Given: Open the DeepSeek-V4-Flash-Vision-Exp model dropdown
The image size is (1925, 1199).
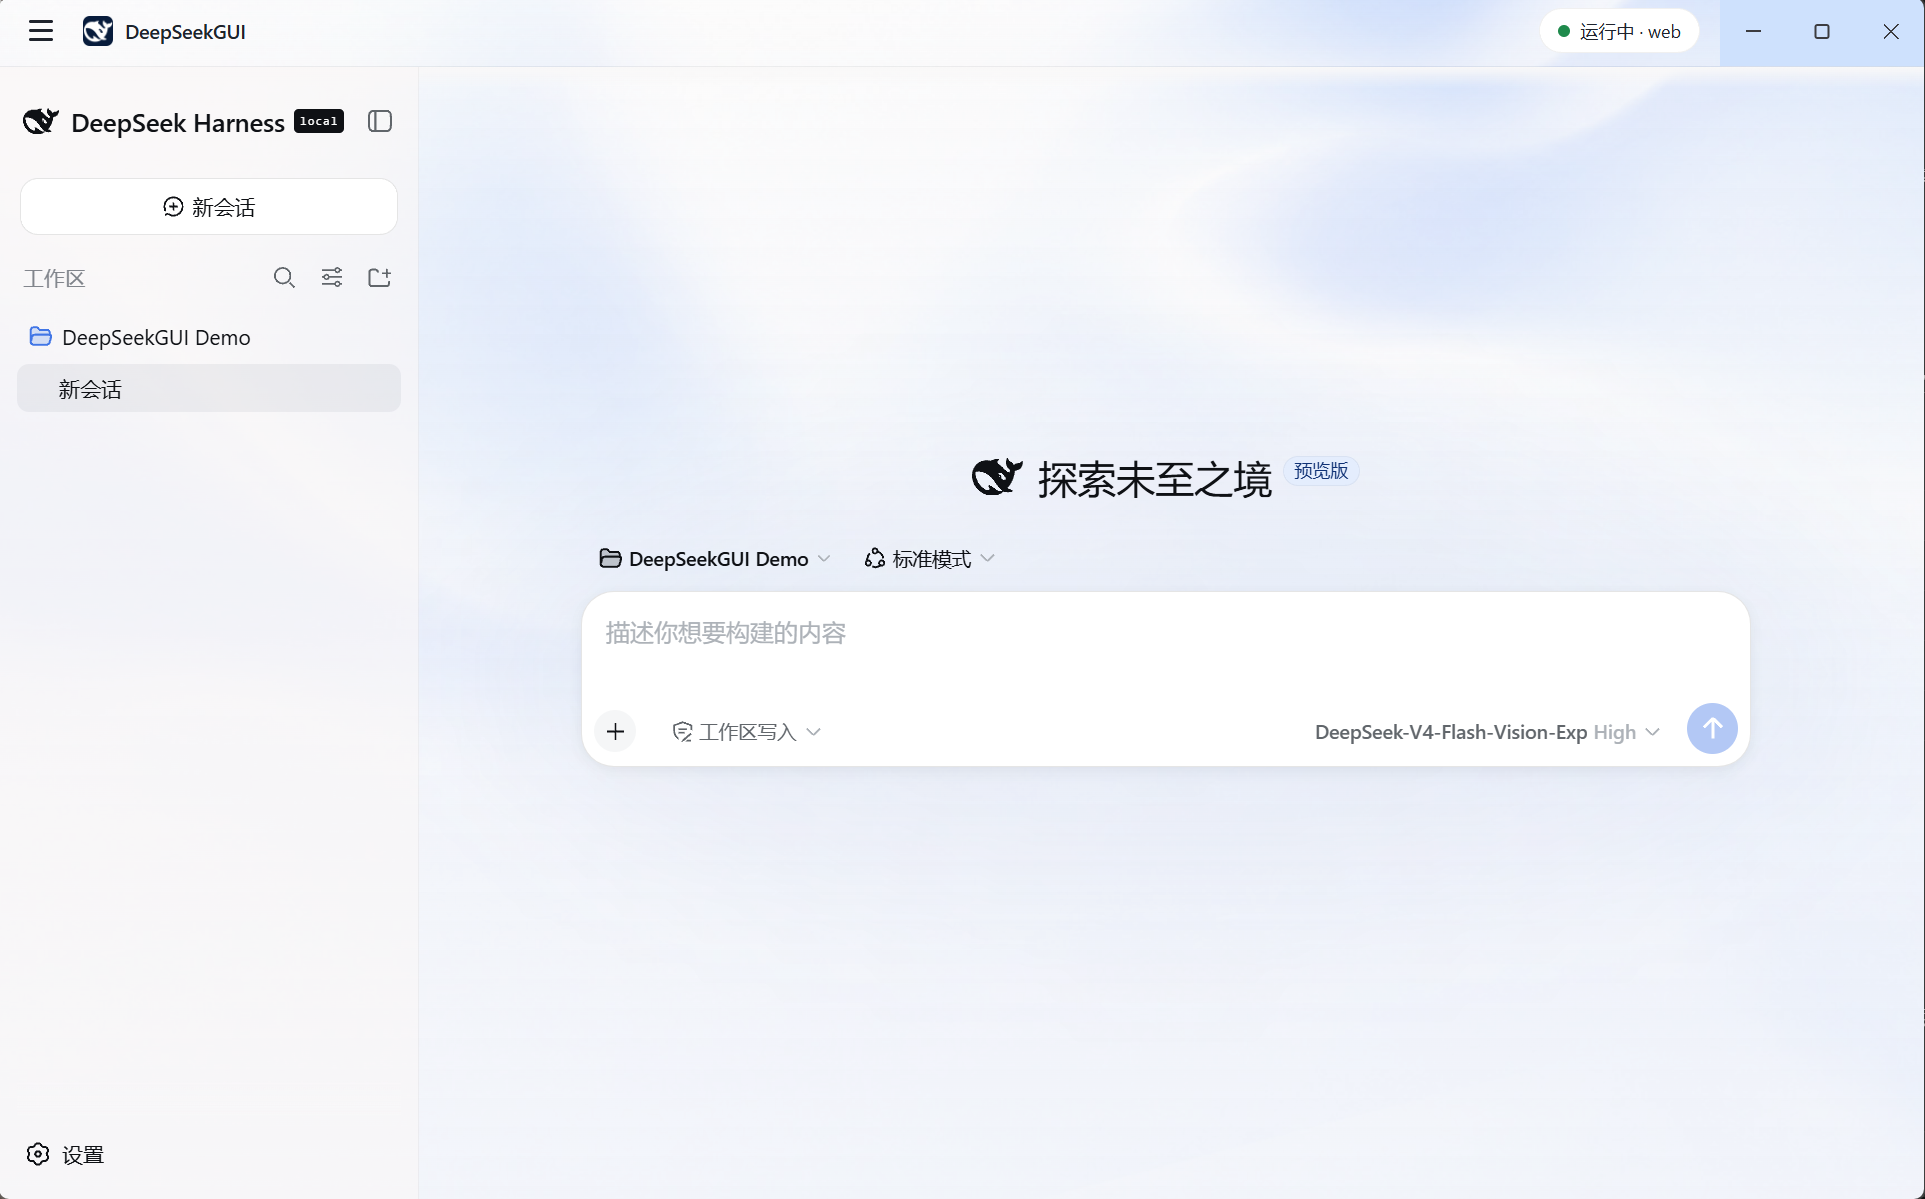Looking at the screenshot, I should click(x=1487, y=731).
